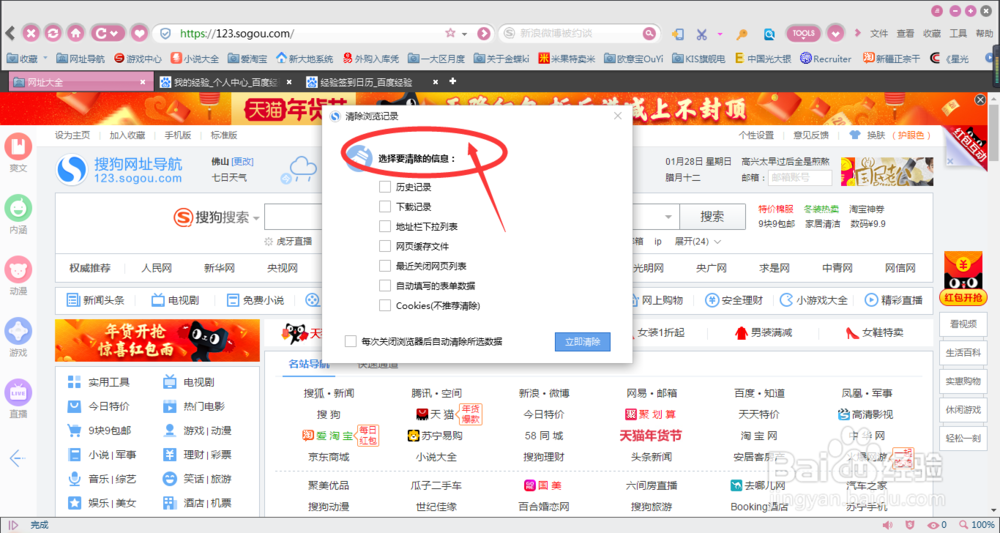Open the 查看 menu
Image resolution: width=1000 pixels, height=533 pixels.
point(906,33)
